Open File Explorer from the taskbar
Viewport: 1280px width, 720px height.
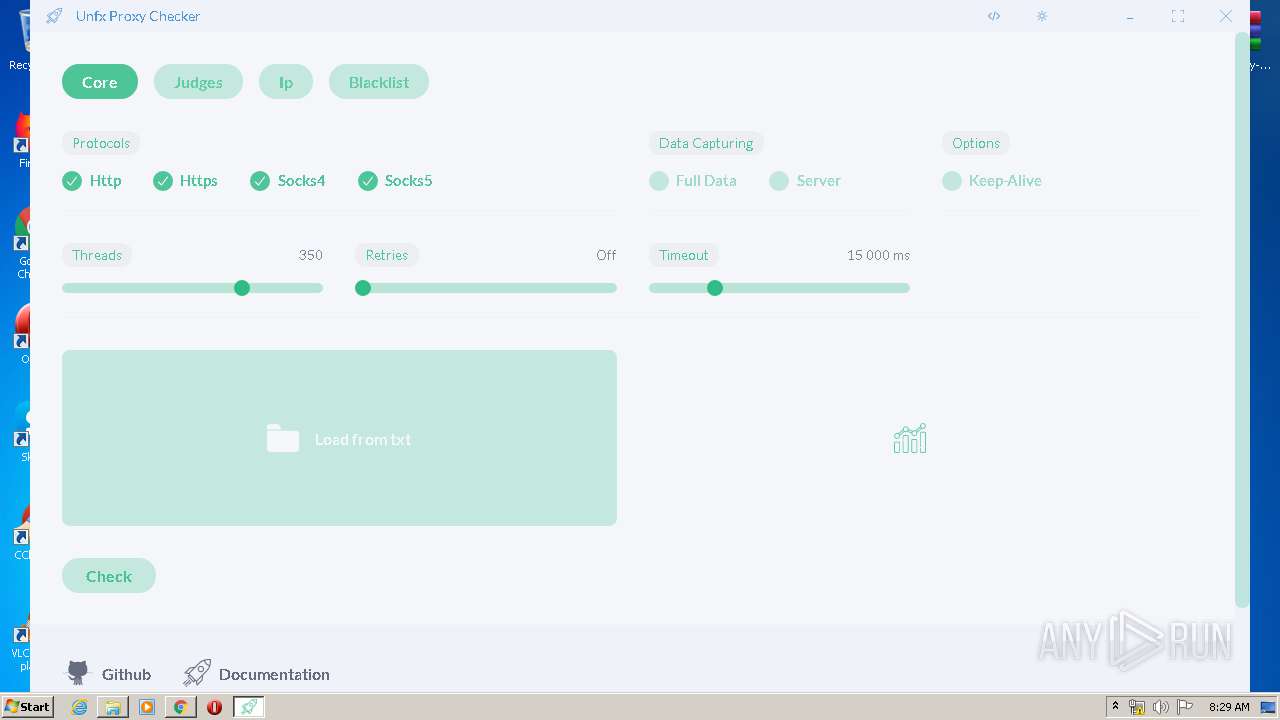(113, 707)
